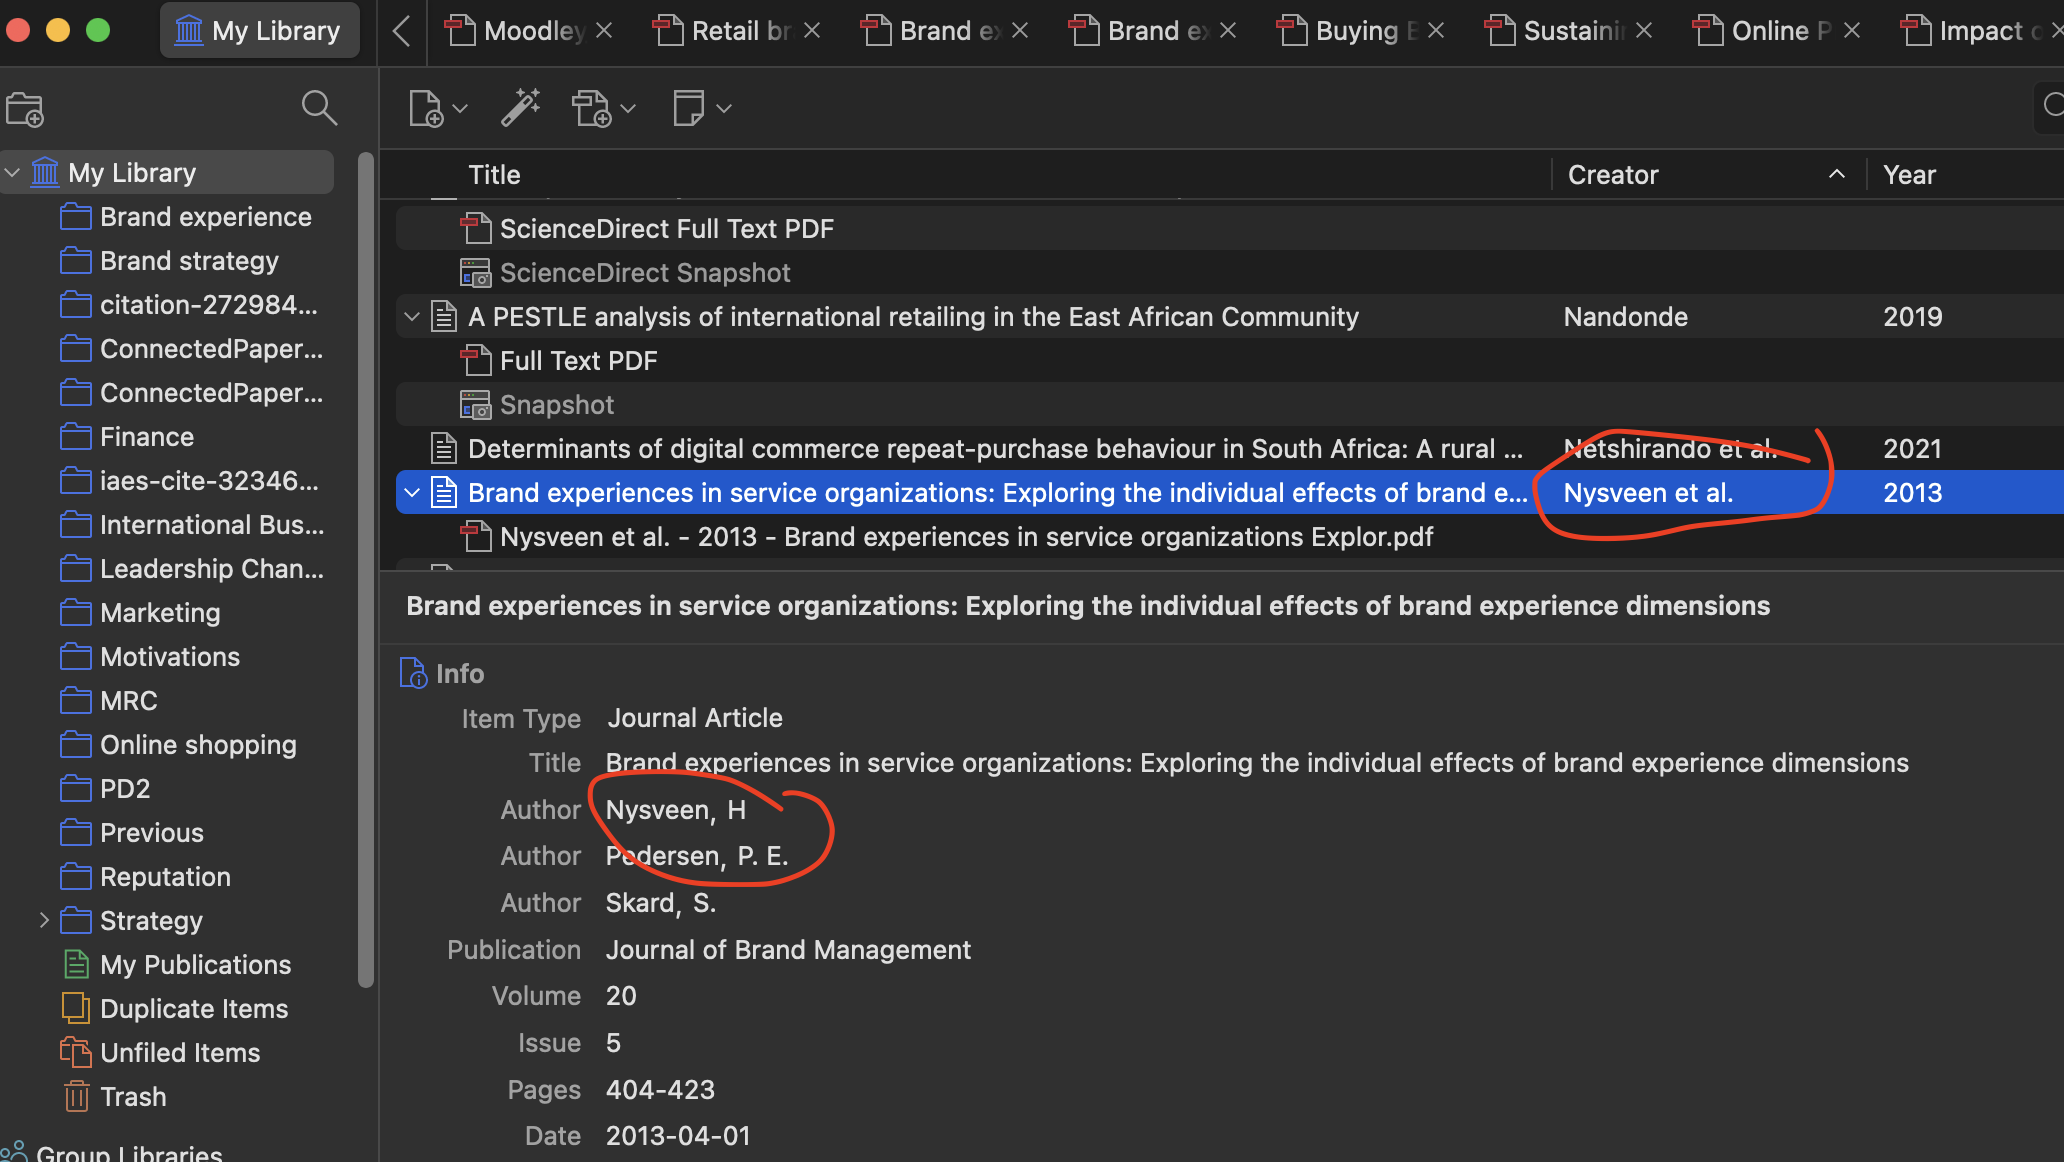Click the Journal of Brand Management field

[788, 950]
